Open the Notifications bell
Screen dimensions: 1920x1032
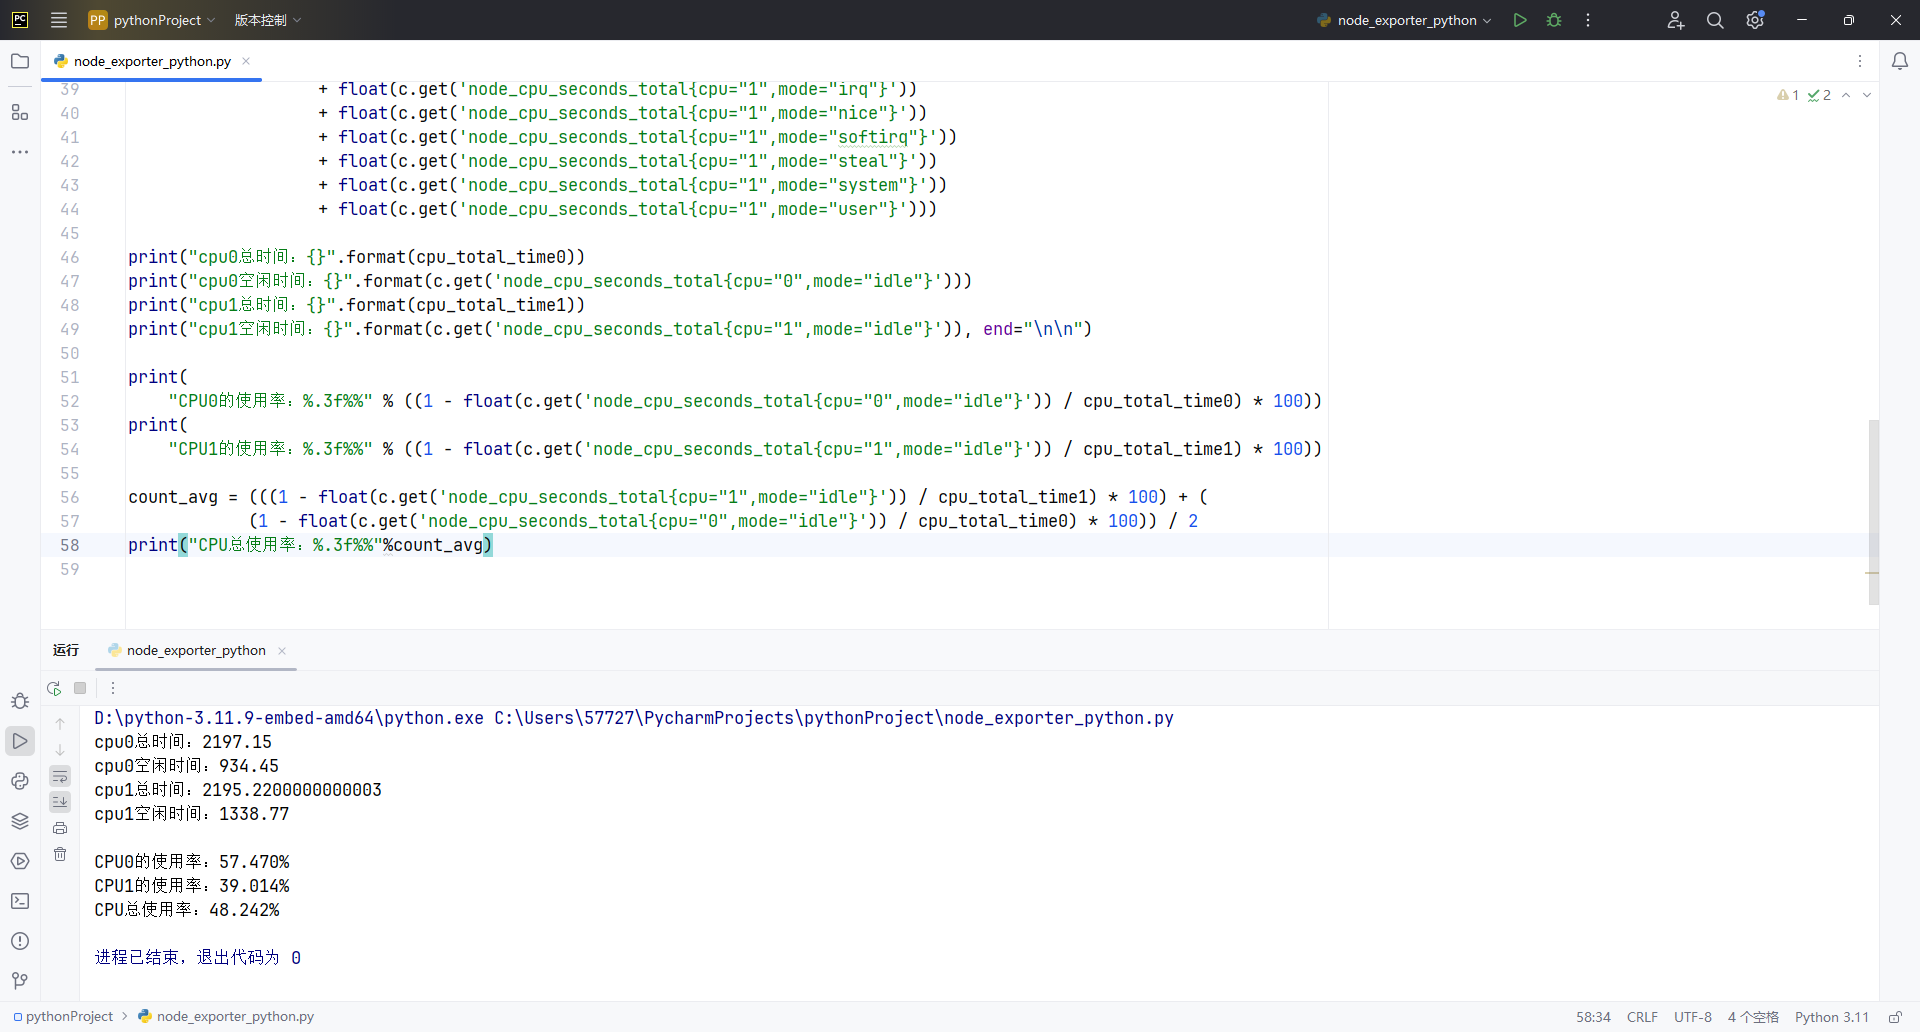click(x=1900, y=61)
